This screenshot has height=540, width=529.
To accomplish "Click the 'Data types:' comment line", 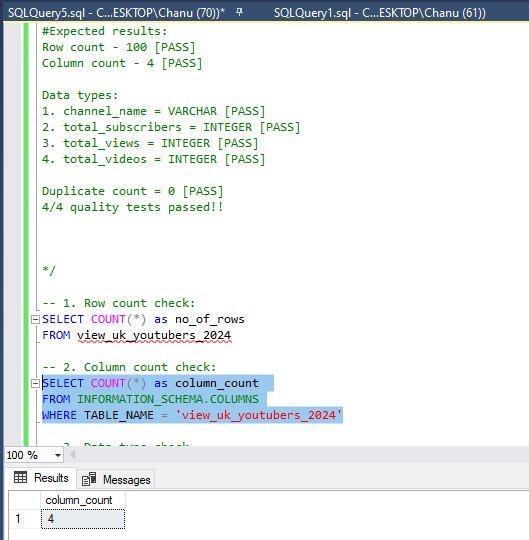I will click(80, 95).
